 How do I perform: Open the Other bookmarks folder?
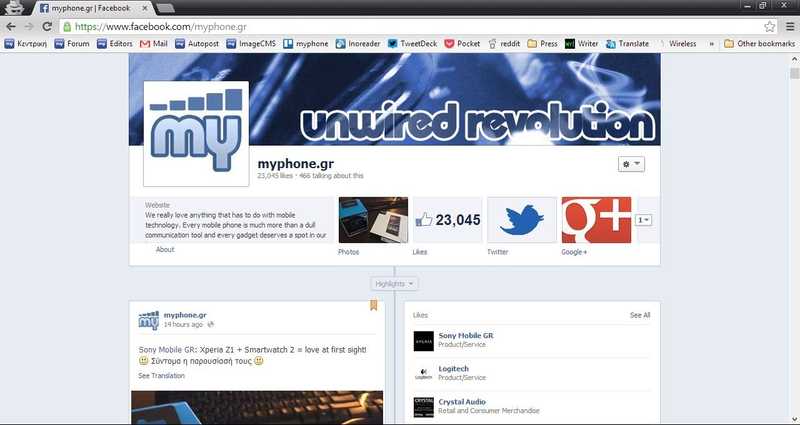click(758, 44)
